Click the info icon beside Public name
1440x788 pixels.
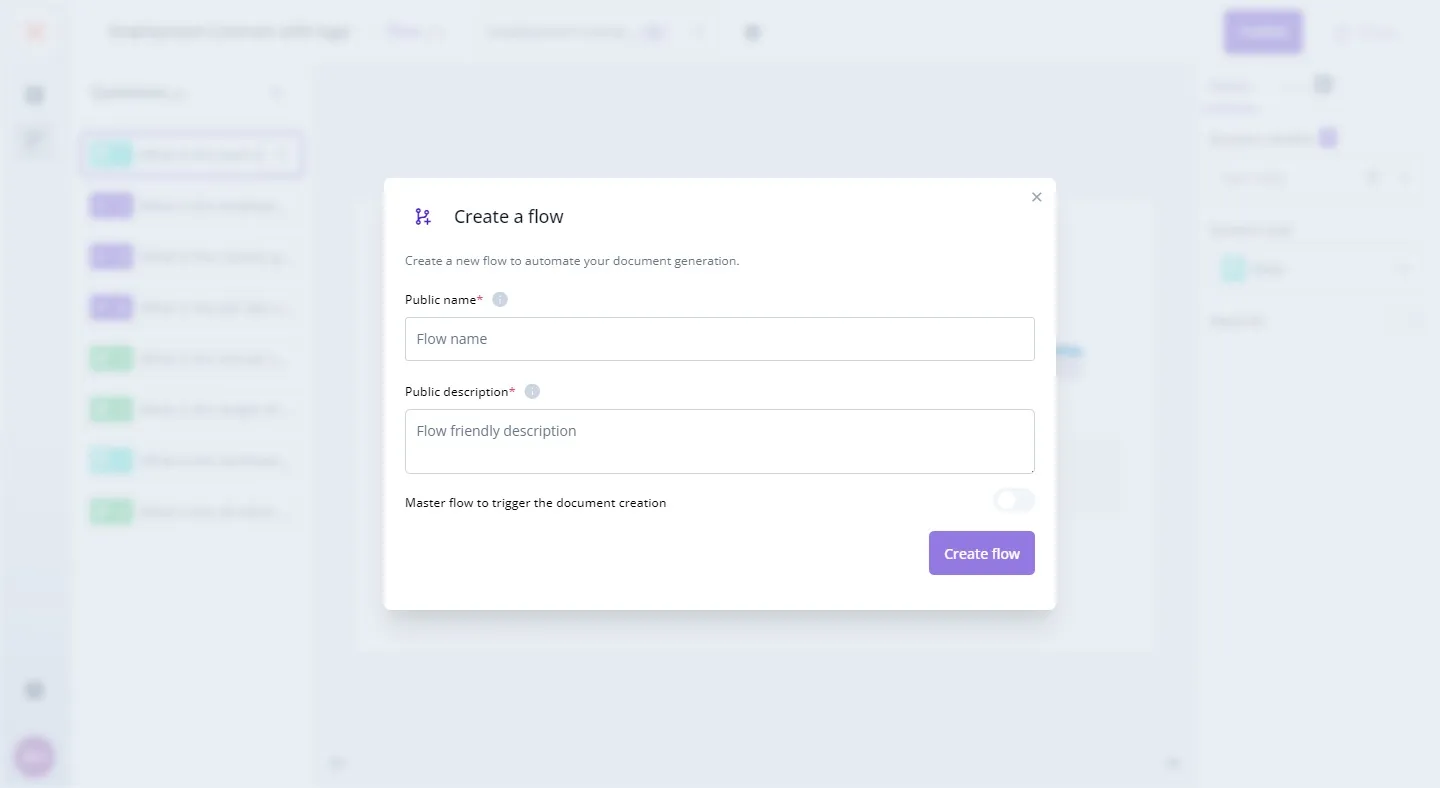click(500, 300)
